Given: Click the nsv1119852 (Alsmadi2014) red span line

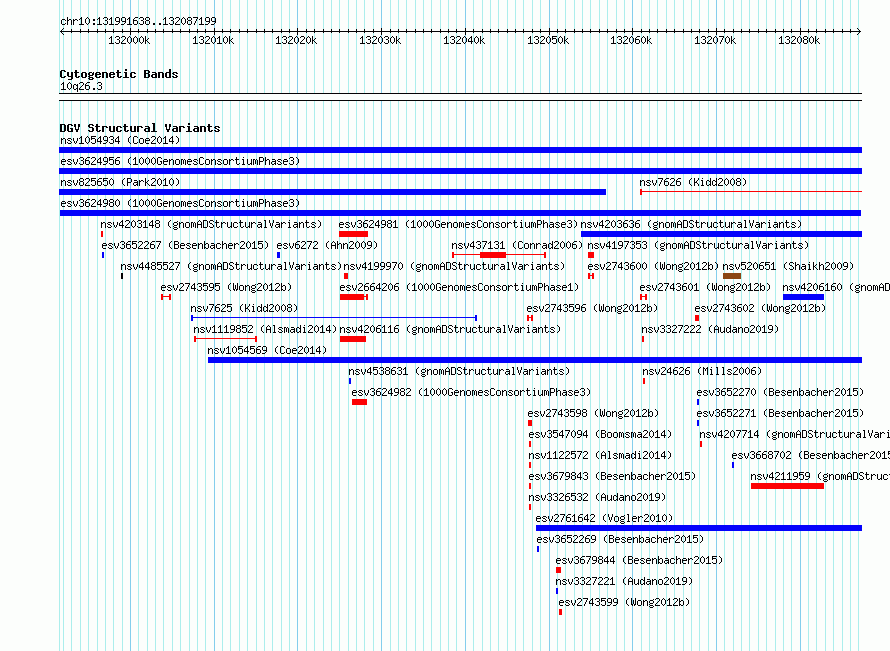Looking at the screenshot, I should [225, 339].
